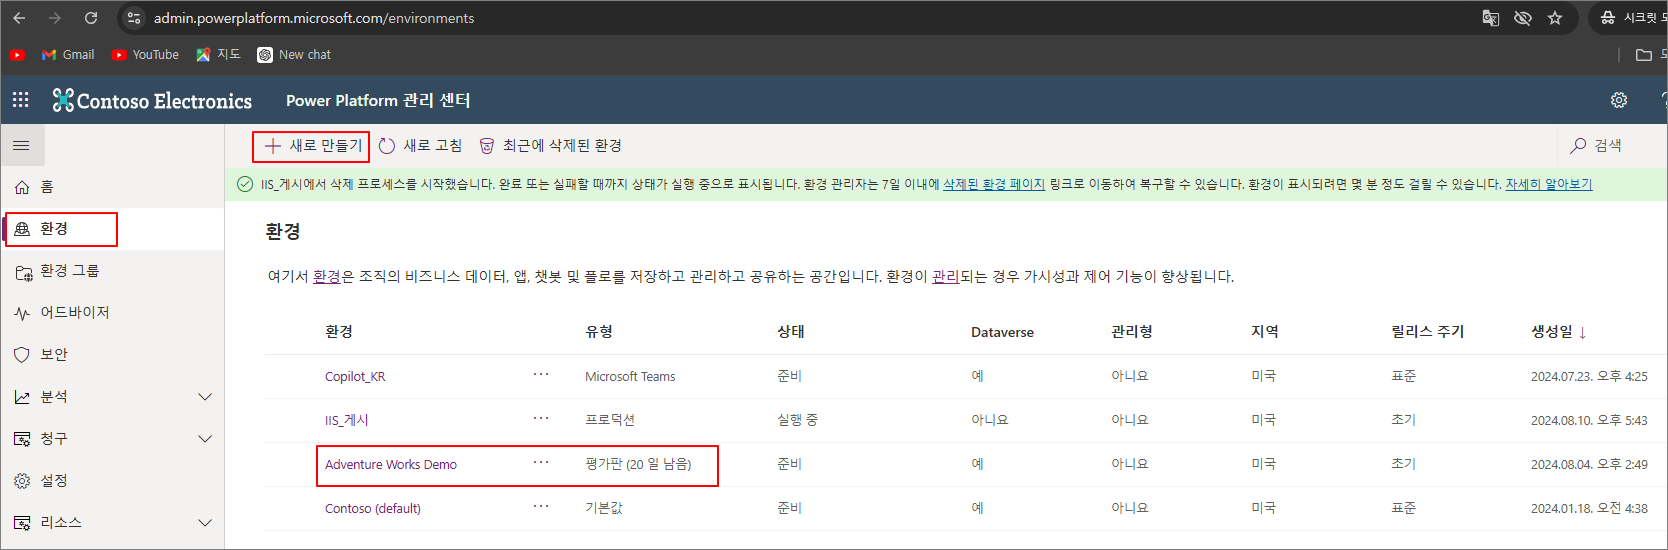Select 환경 in navigation
Viewport: 1668px width, 550px height.
[112, 229]
